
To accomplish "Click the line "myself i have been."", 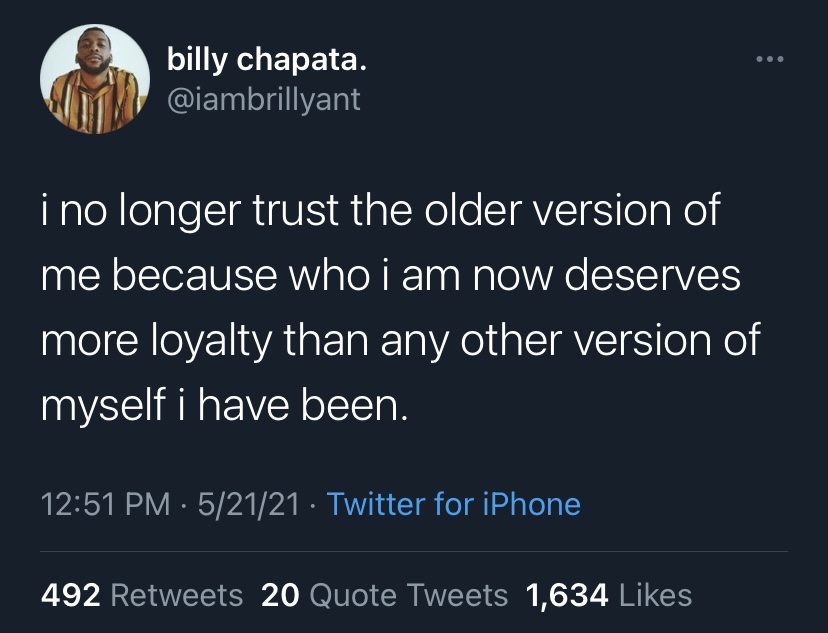I will 225,405.
